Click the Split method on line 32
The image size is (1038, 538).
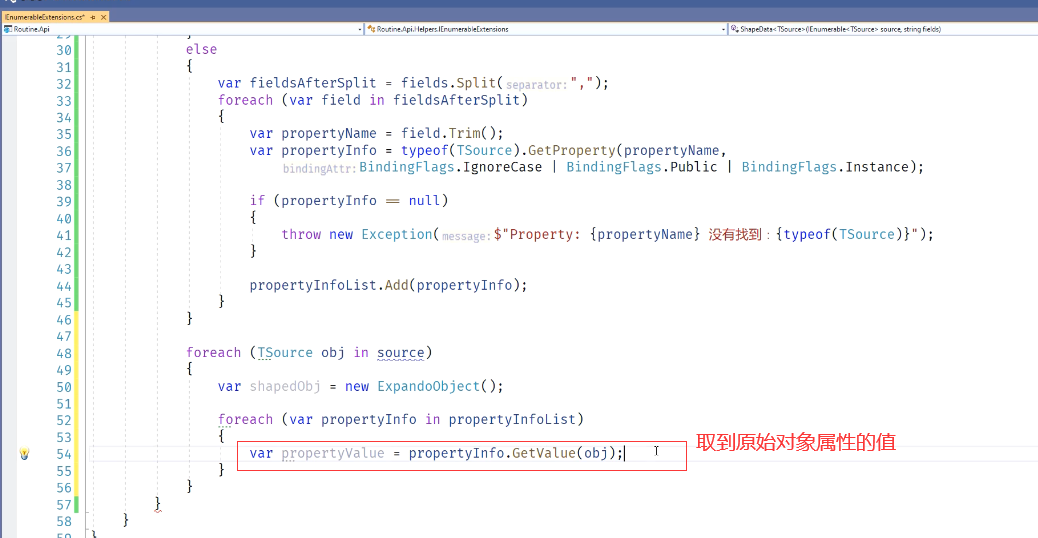pos(476,83)
